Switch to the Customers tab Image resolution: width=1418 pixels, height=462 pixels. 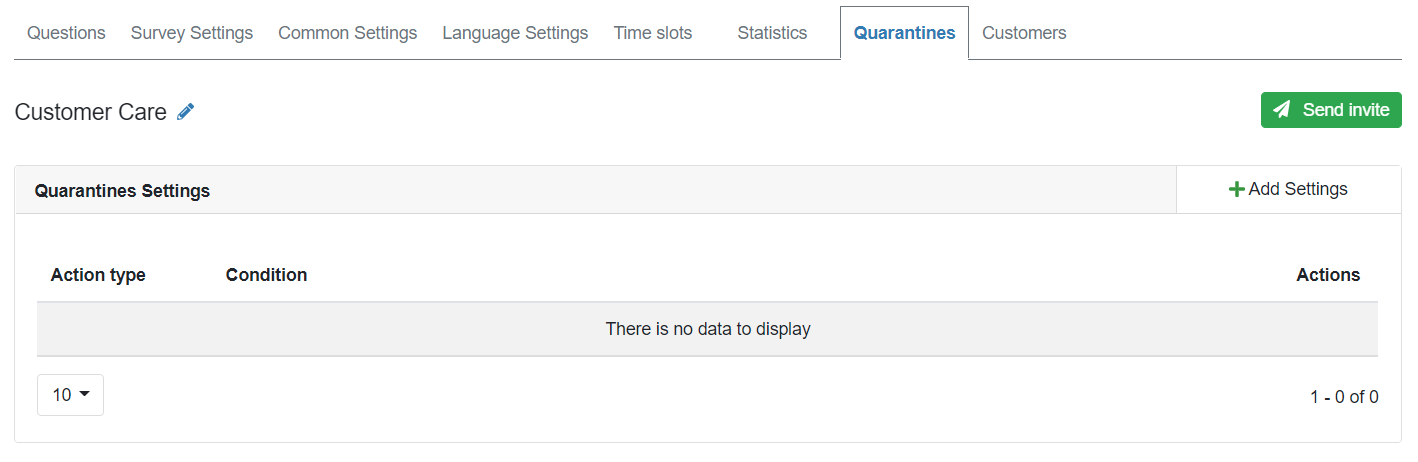tap(1024, 33)
